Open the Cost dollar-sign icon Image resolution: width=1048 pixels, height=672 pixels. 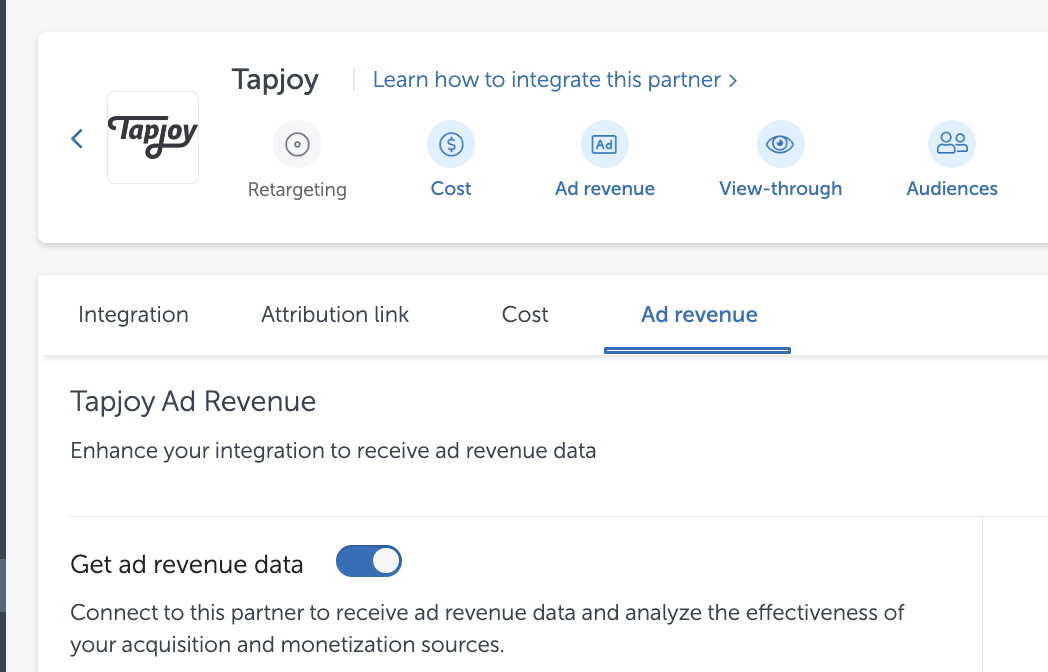(451, 144)
